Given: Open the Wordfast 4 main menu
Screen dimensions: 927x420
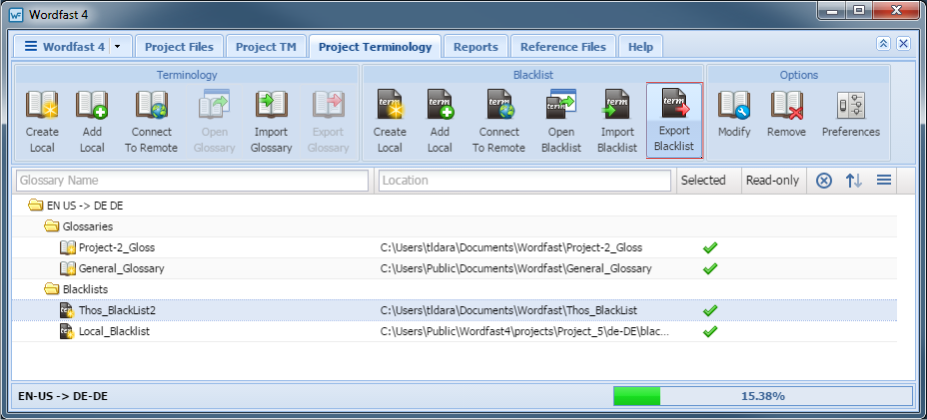Looking at the screenshot, I should 64,47.
